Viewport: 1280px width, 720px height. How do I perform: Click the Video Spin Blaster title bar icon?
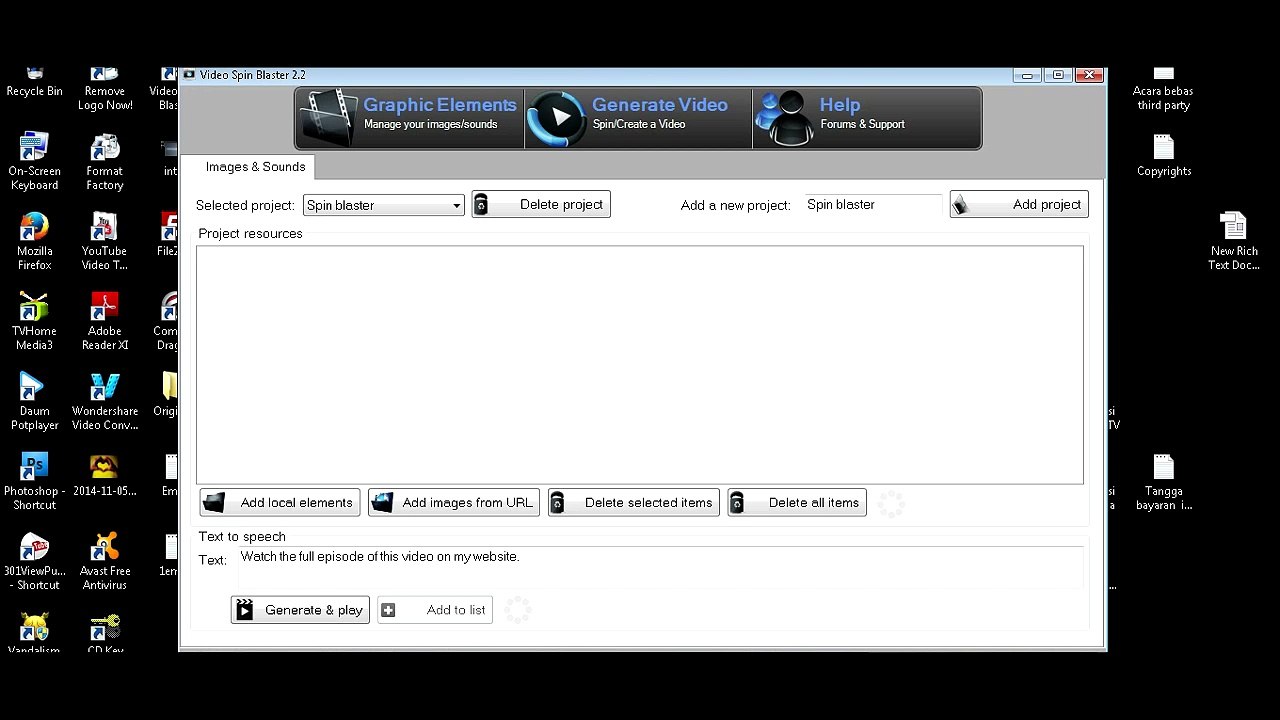[189, 75]
